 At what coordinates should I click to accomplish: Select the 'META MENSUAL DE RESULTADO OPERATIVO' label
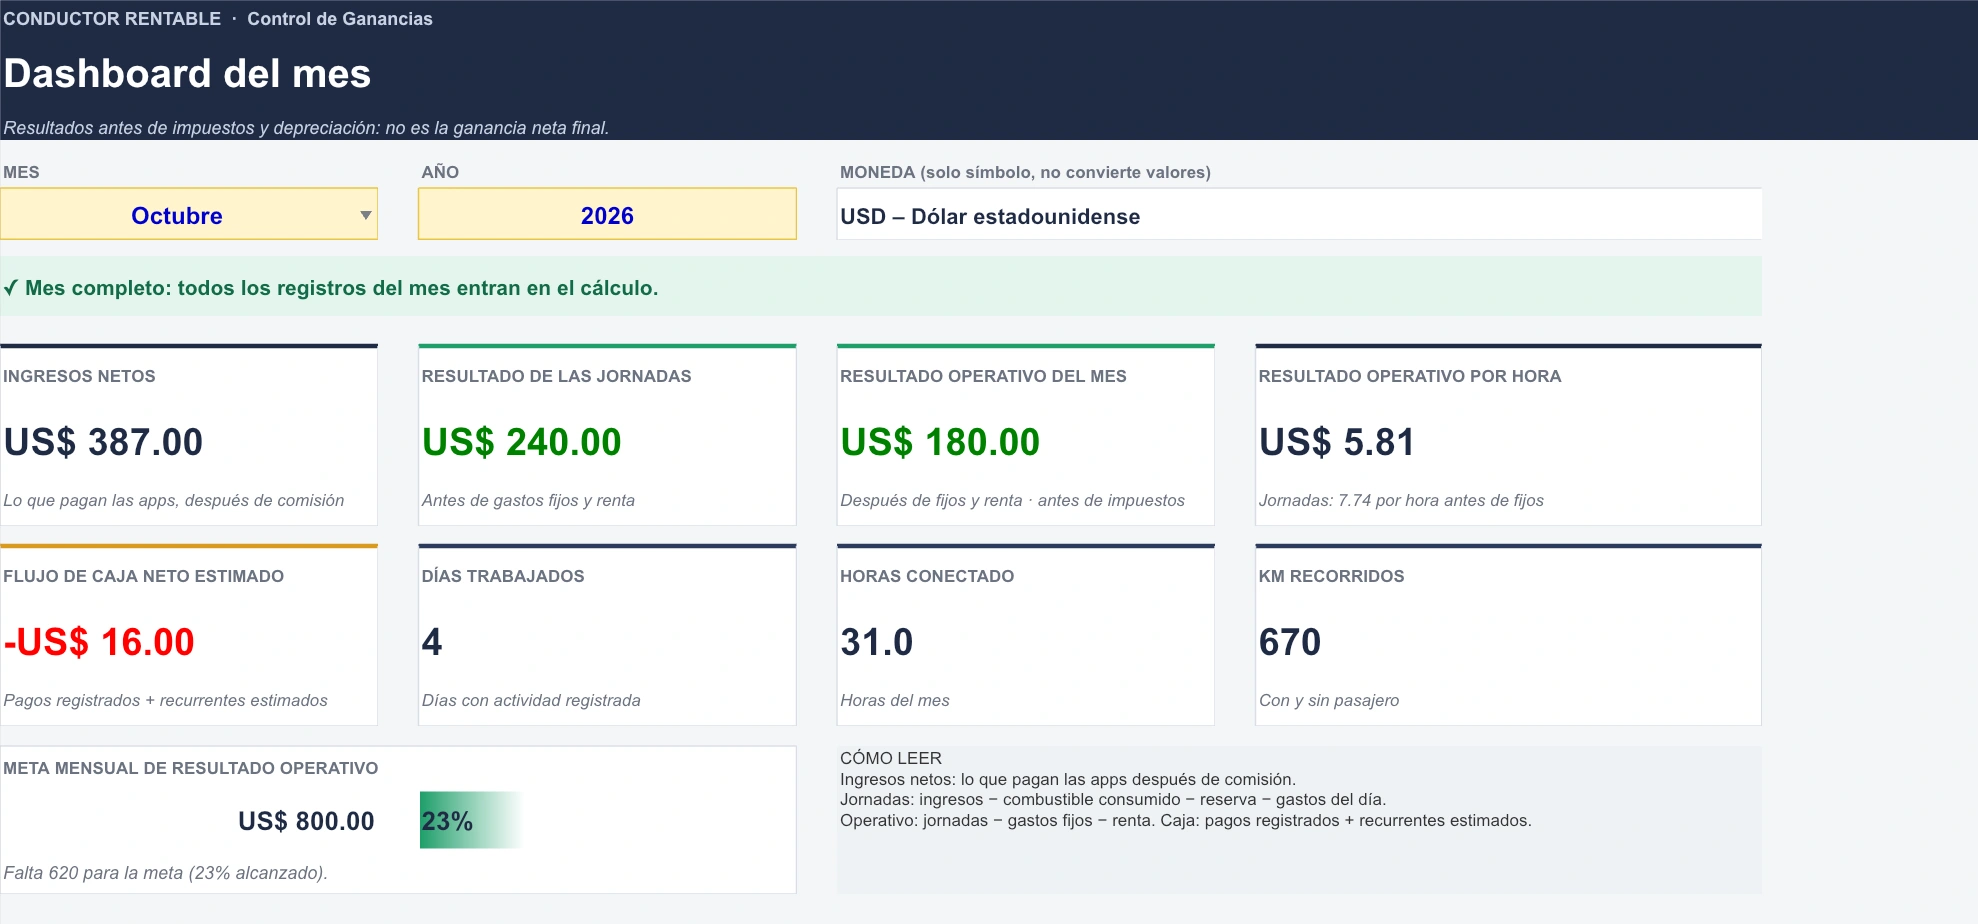(190, 768)
